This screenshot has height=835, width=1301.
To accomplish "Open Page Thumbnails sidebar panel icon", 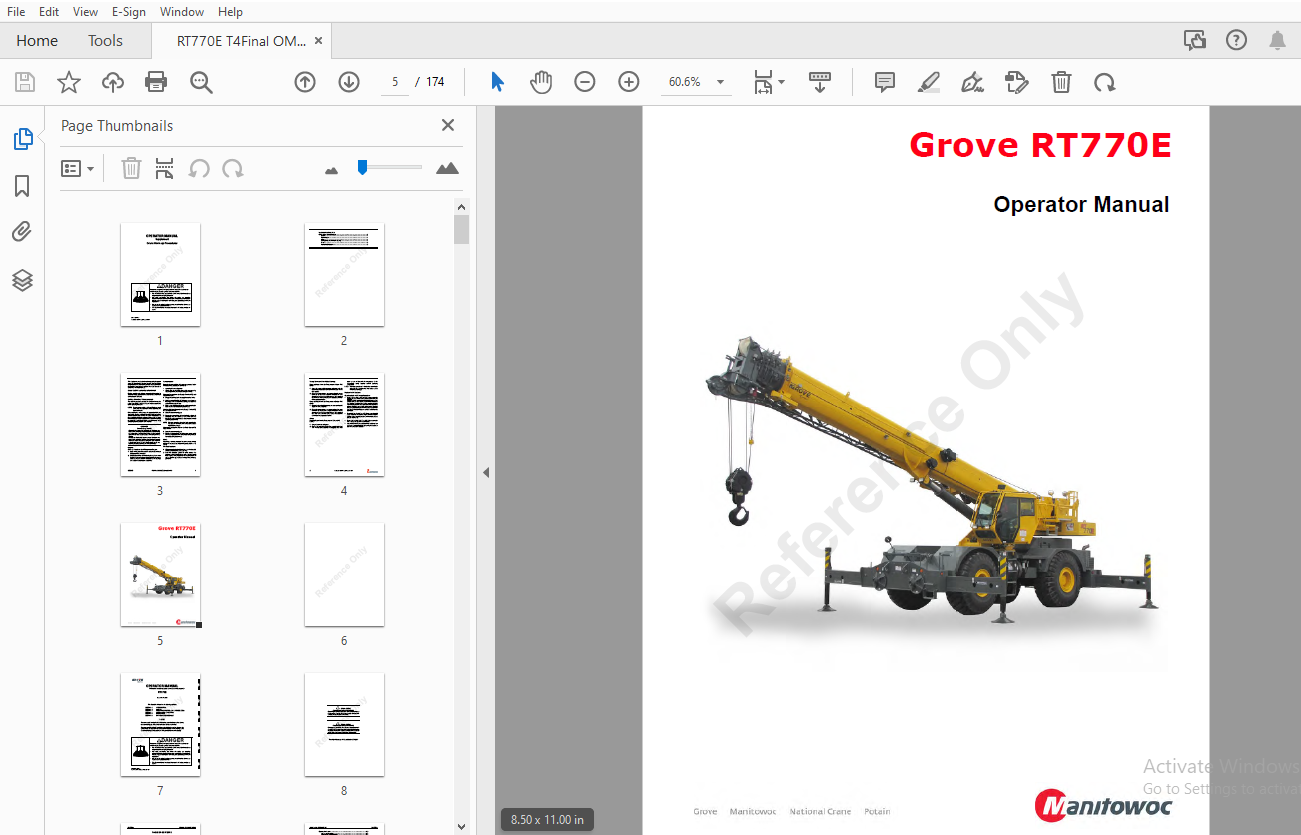I will [x=23, y=139].
